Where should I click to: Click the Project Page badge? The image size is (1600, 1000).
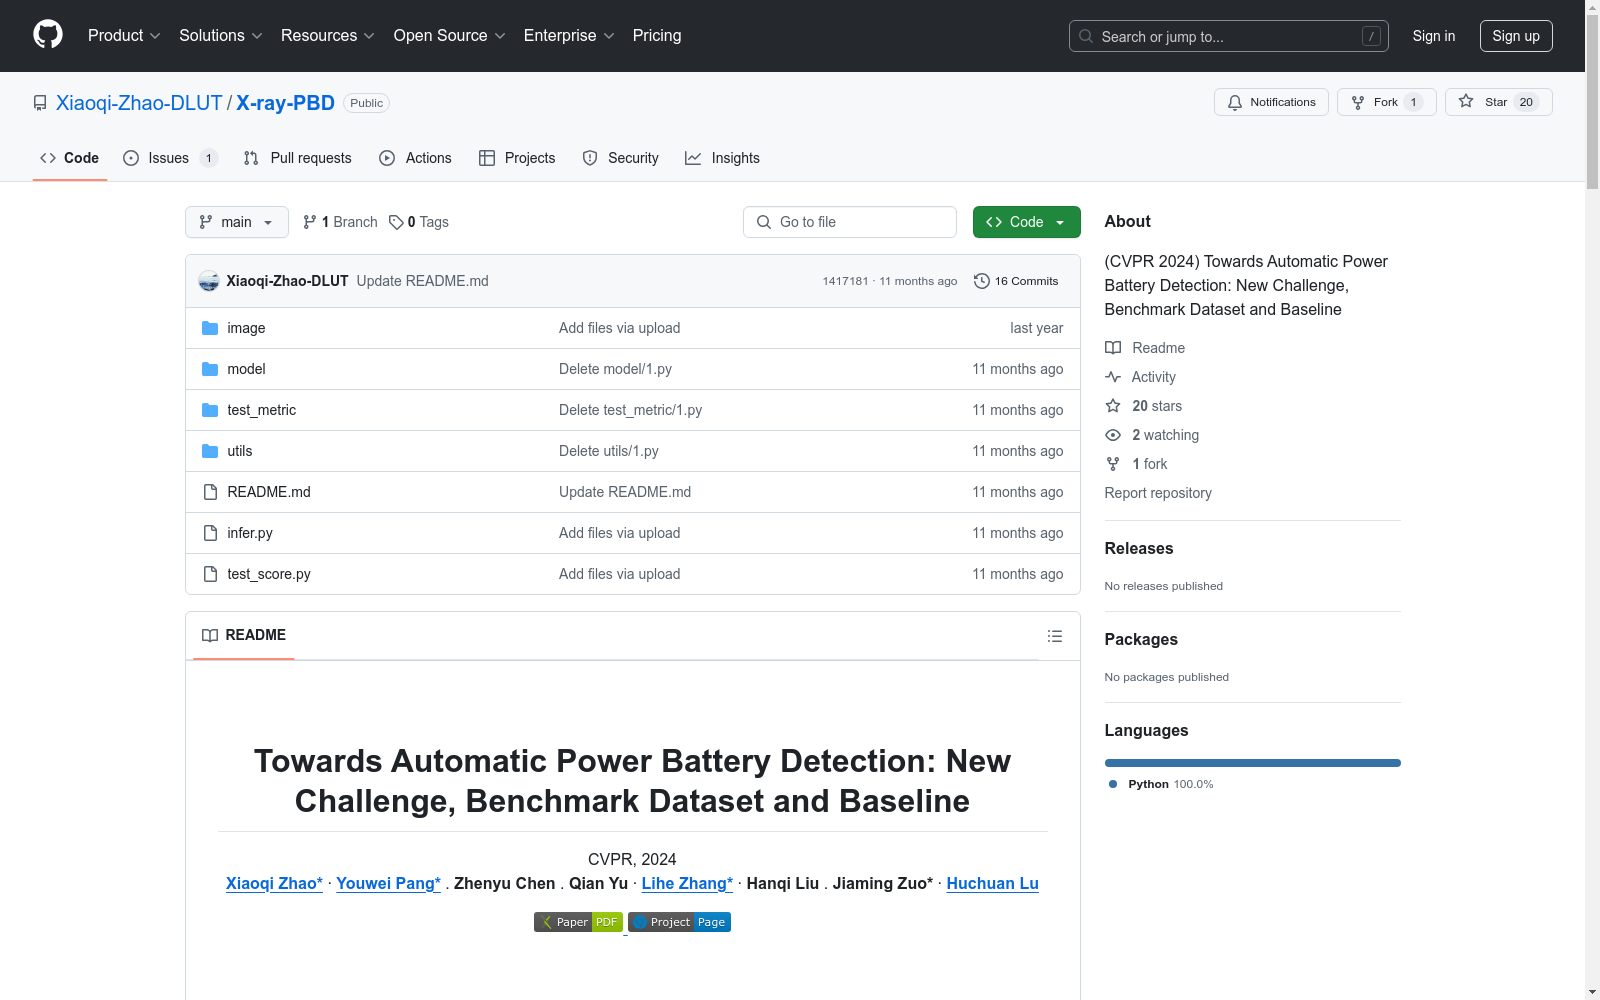point(680,922)
